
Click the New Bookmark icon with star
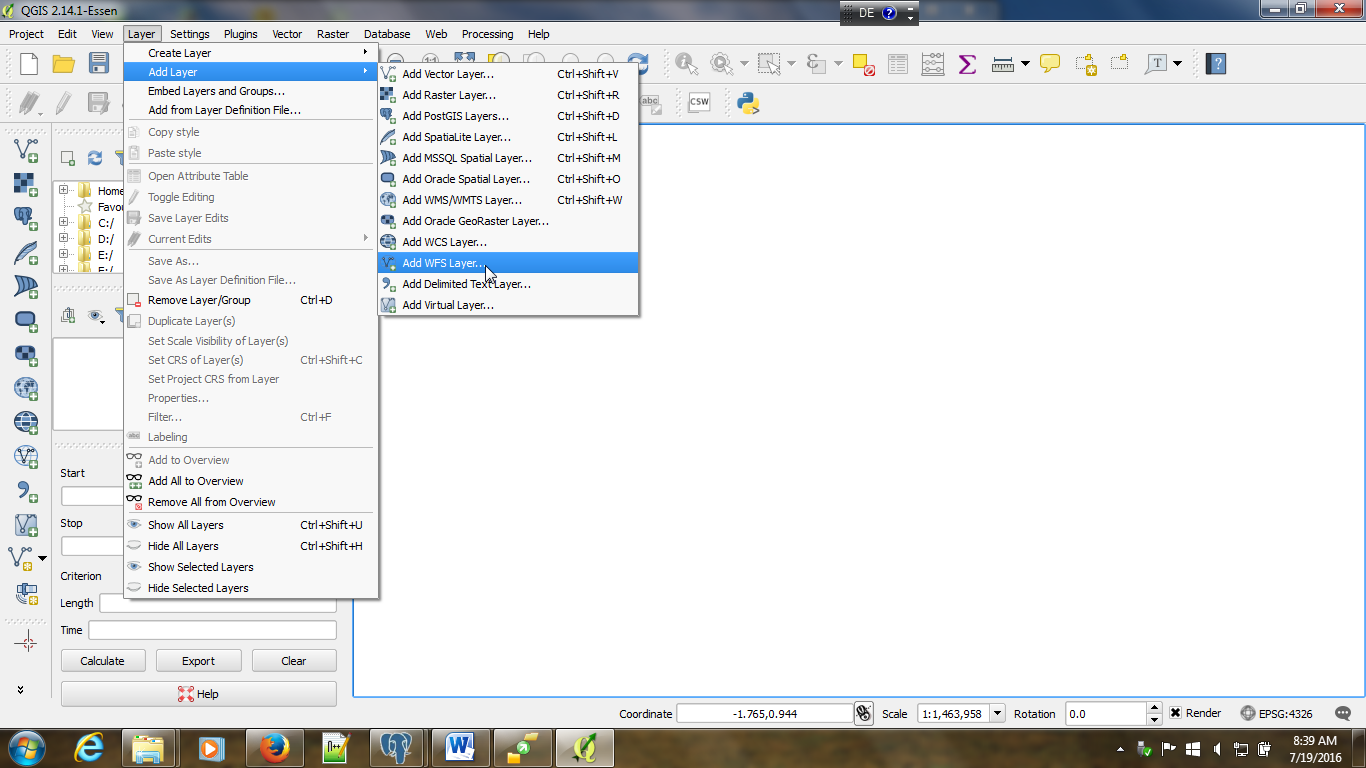pos(1086,64)
